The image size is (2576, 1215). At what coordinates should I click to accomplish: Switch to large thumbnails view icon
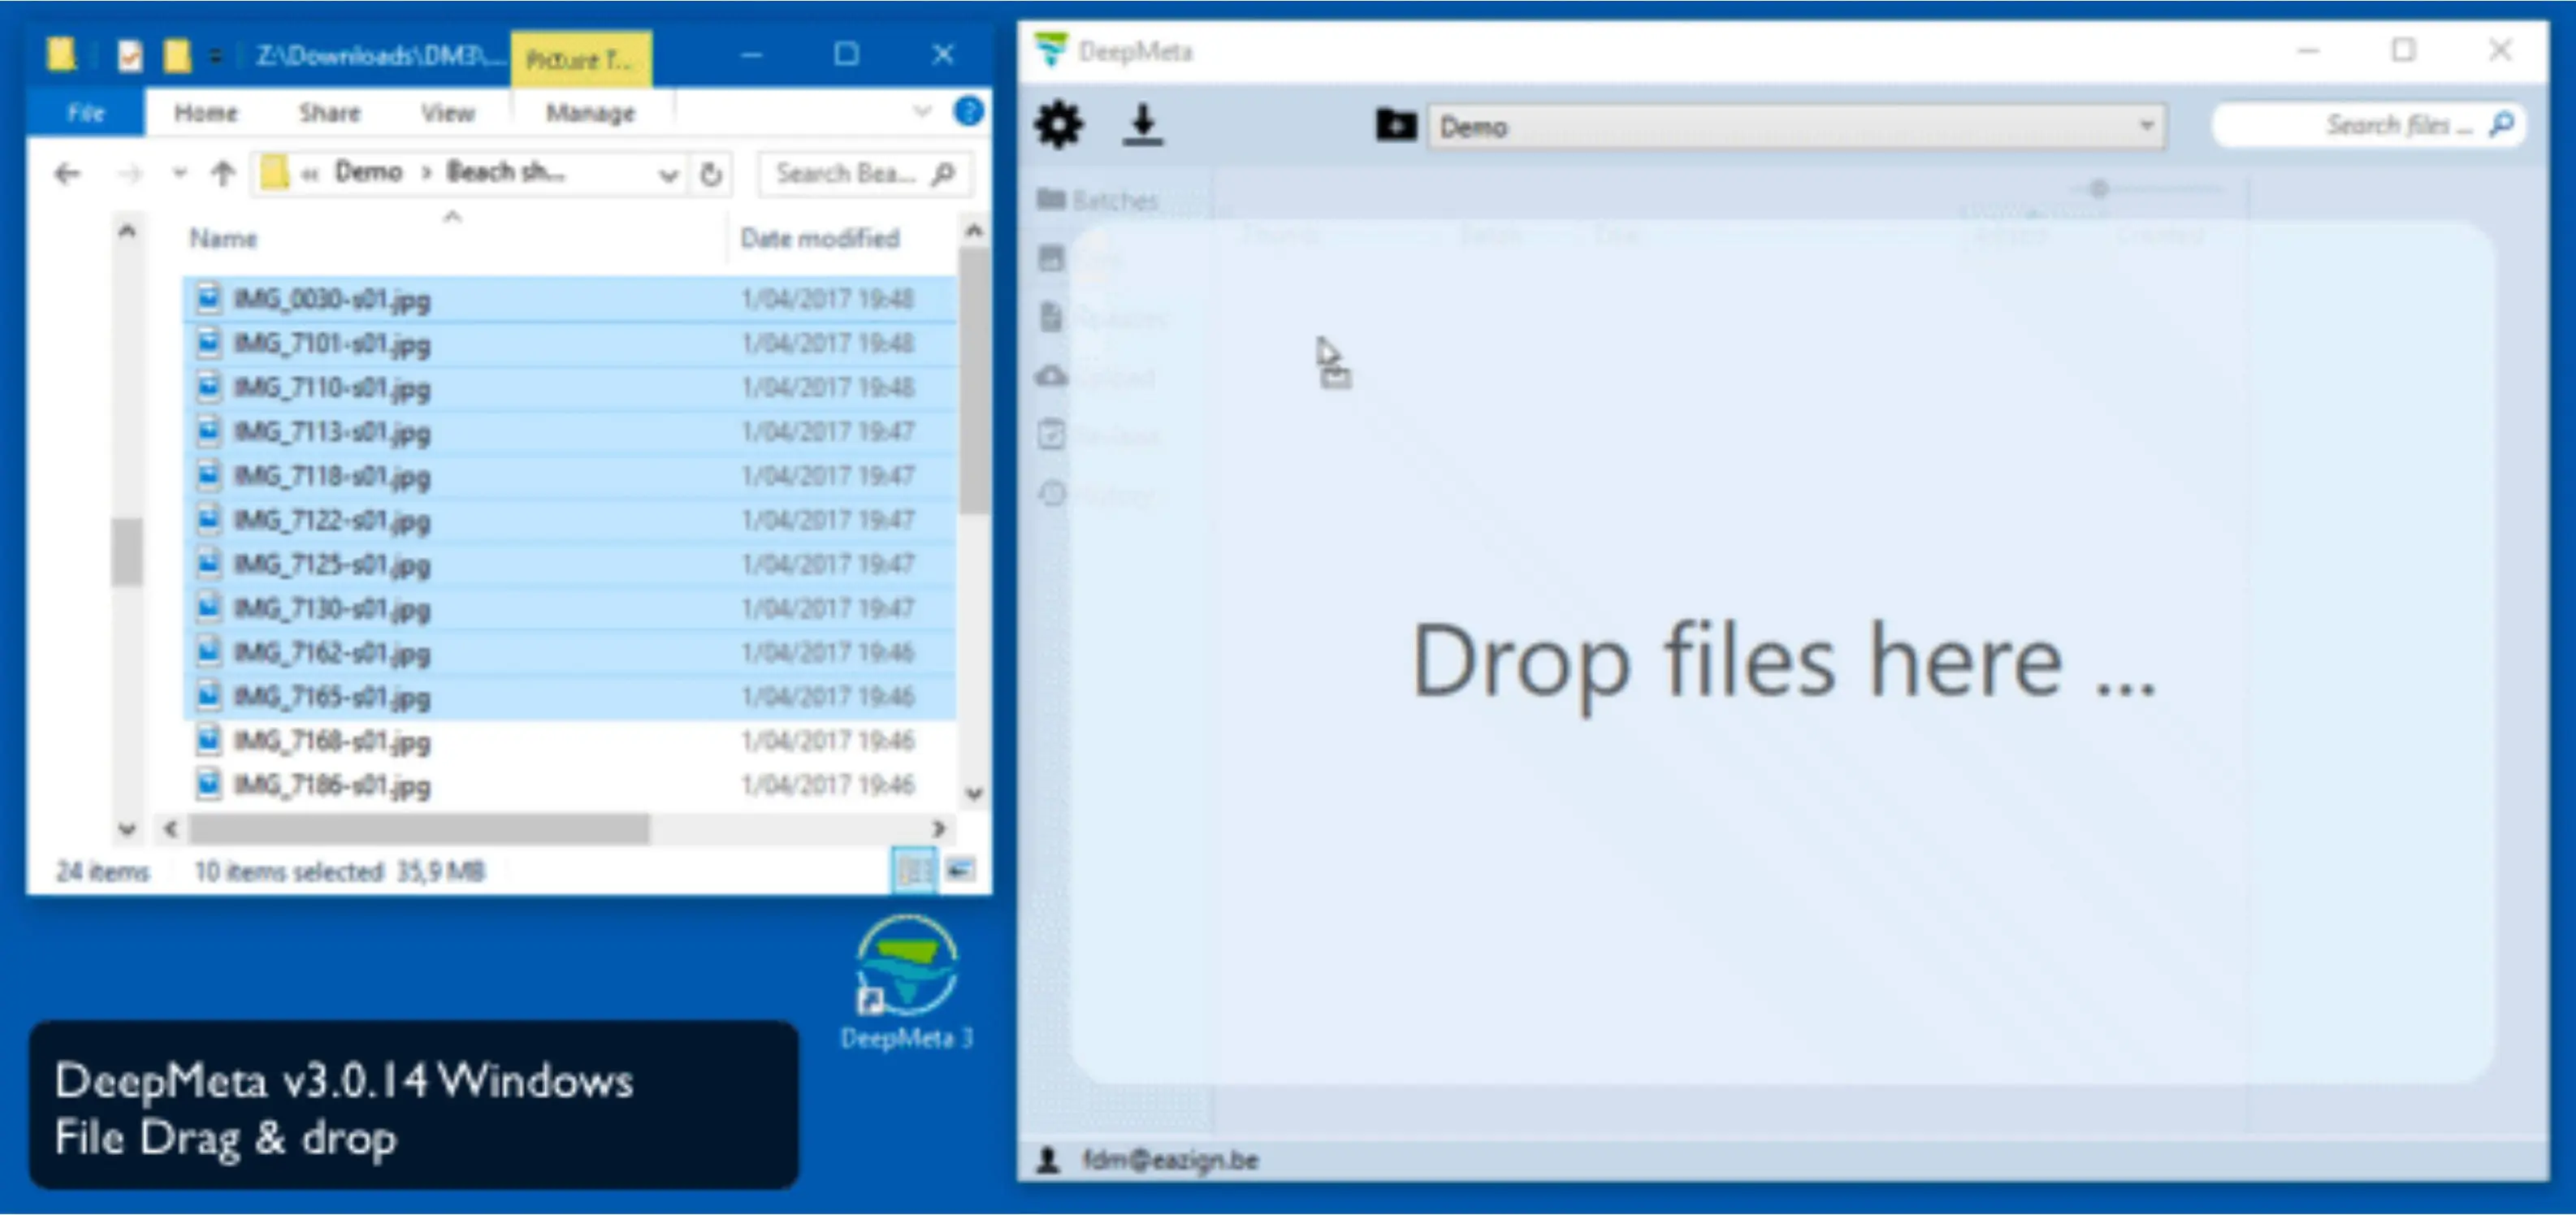pyautogui.click(x=960, y=870)
